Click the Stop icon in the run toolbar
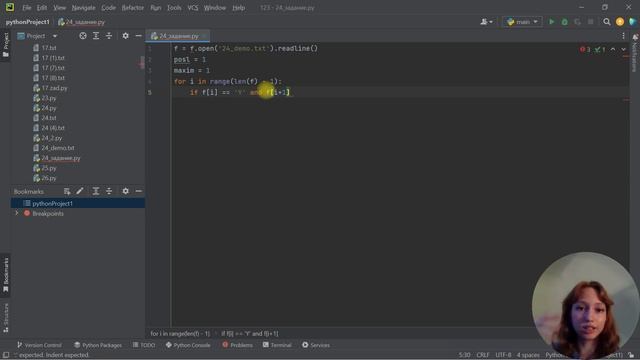The height and width of the screenshot is (360, 640). [x=590, y=22]
